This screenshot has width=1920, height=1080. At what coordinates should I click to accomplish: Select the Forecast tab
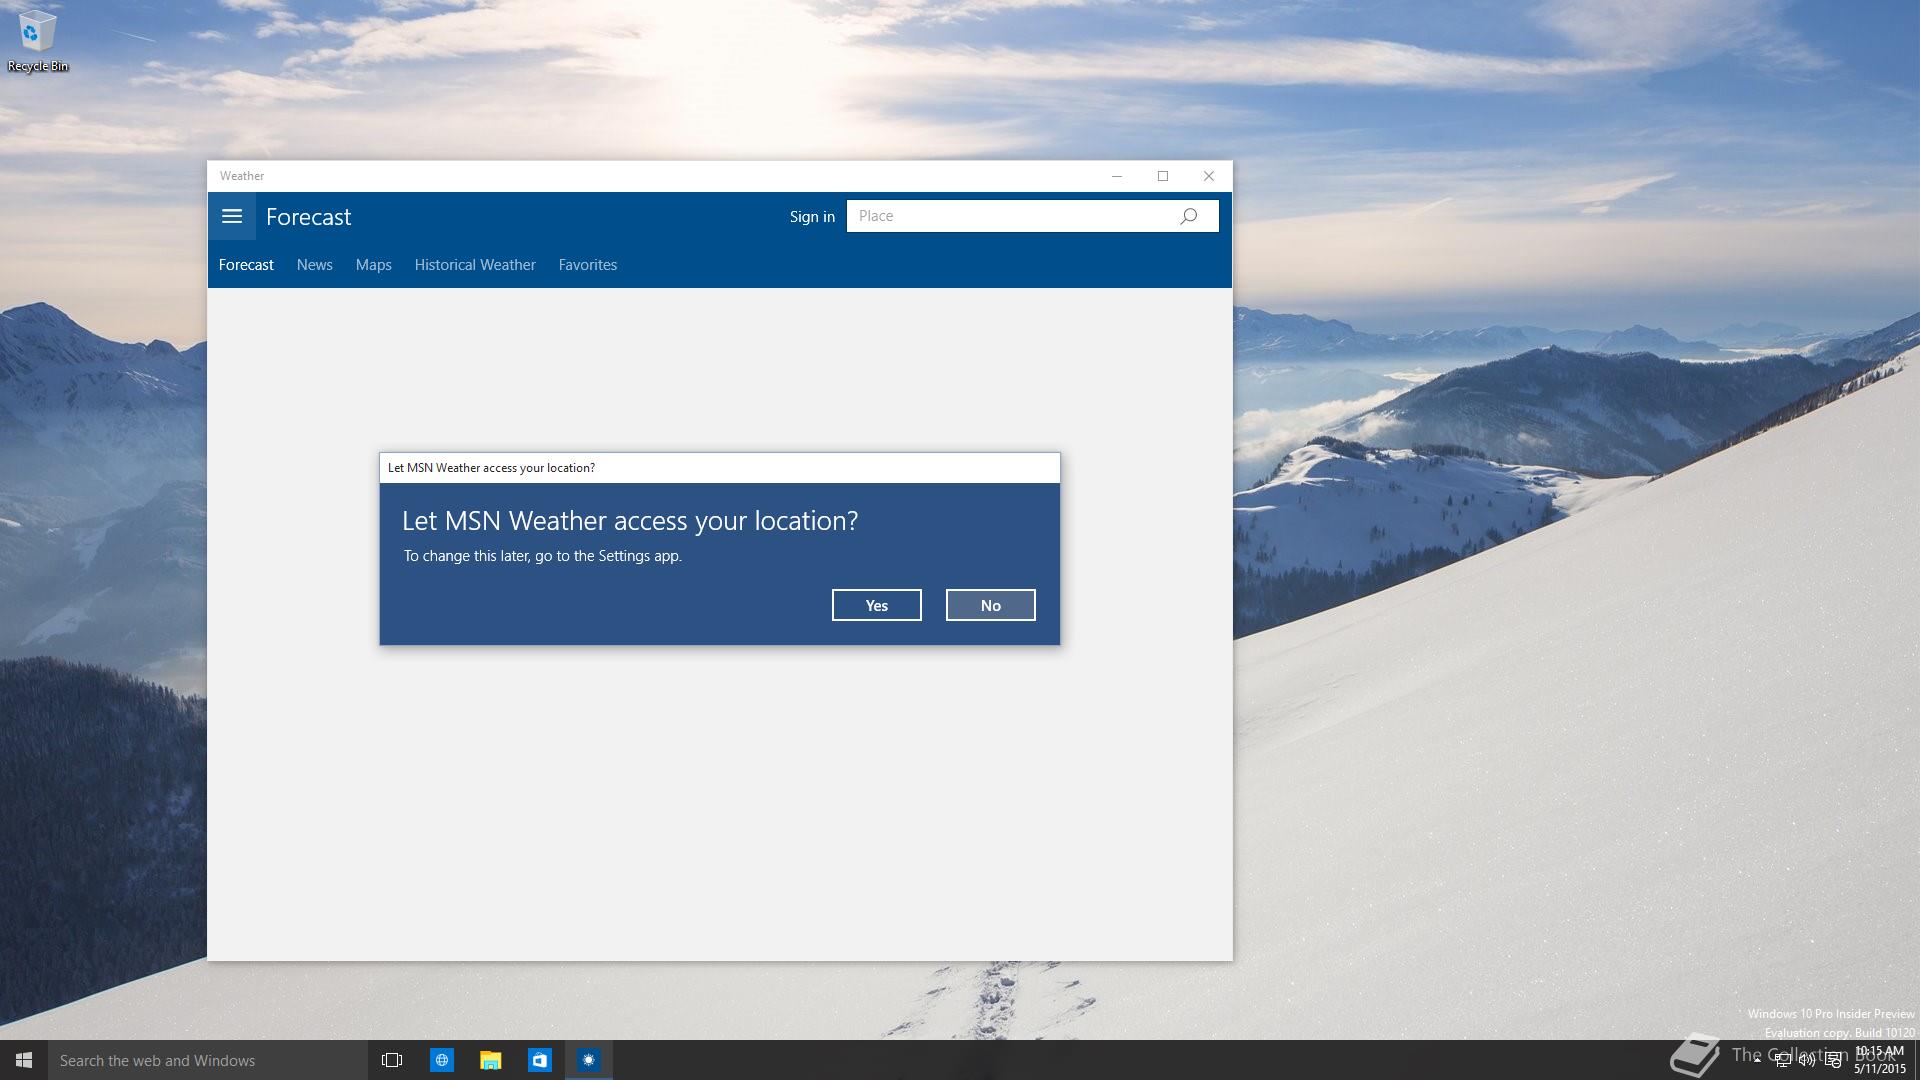point(246,265)
